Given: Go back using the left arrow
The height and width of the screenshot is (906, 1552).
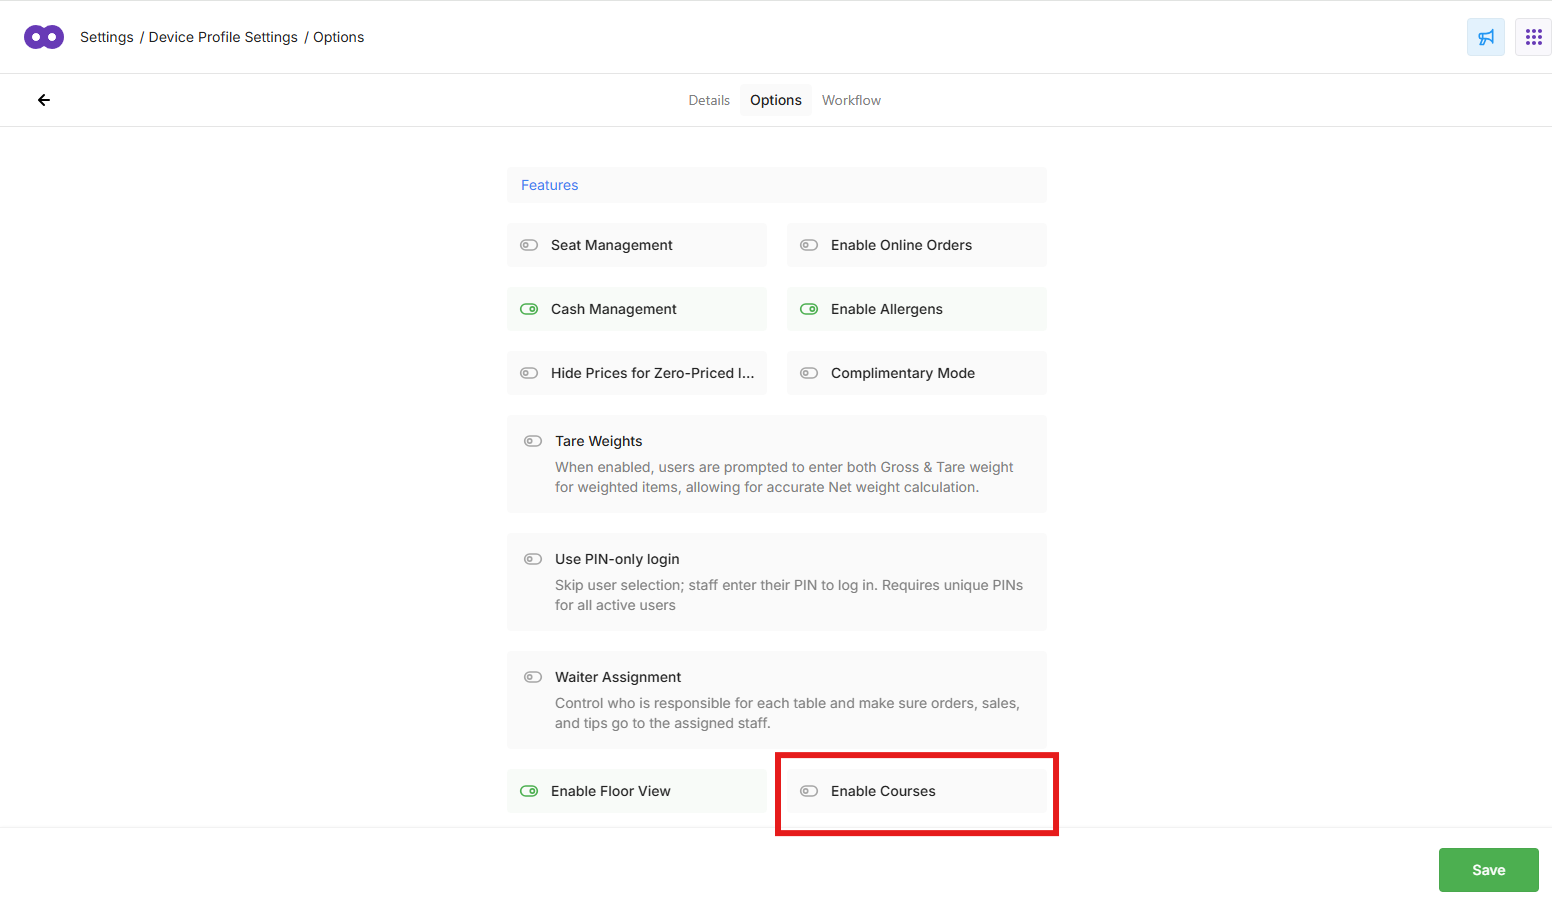Looking at the screenshot, I should [x=44, y=100].
